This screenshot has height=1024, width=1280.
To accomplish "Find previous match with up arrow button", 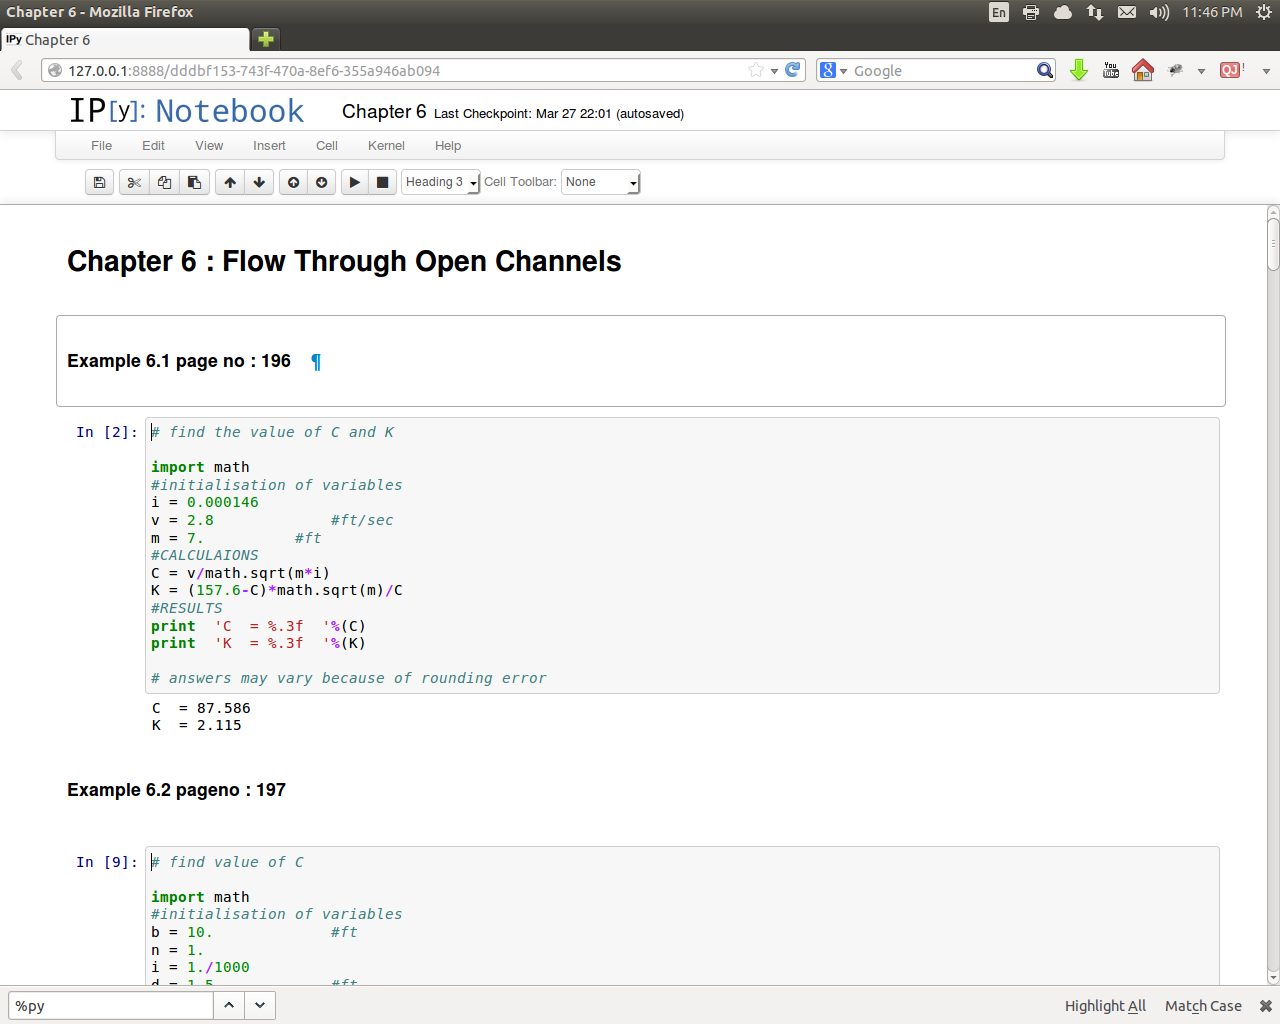I will 229,1005.
